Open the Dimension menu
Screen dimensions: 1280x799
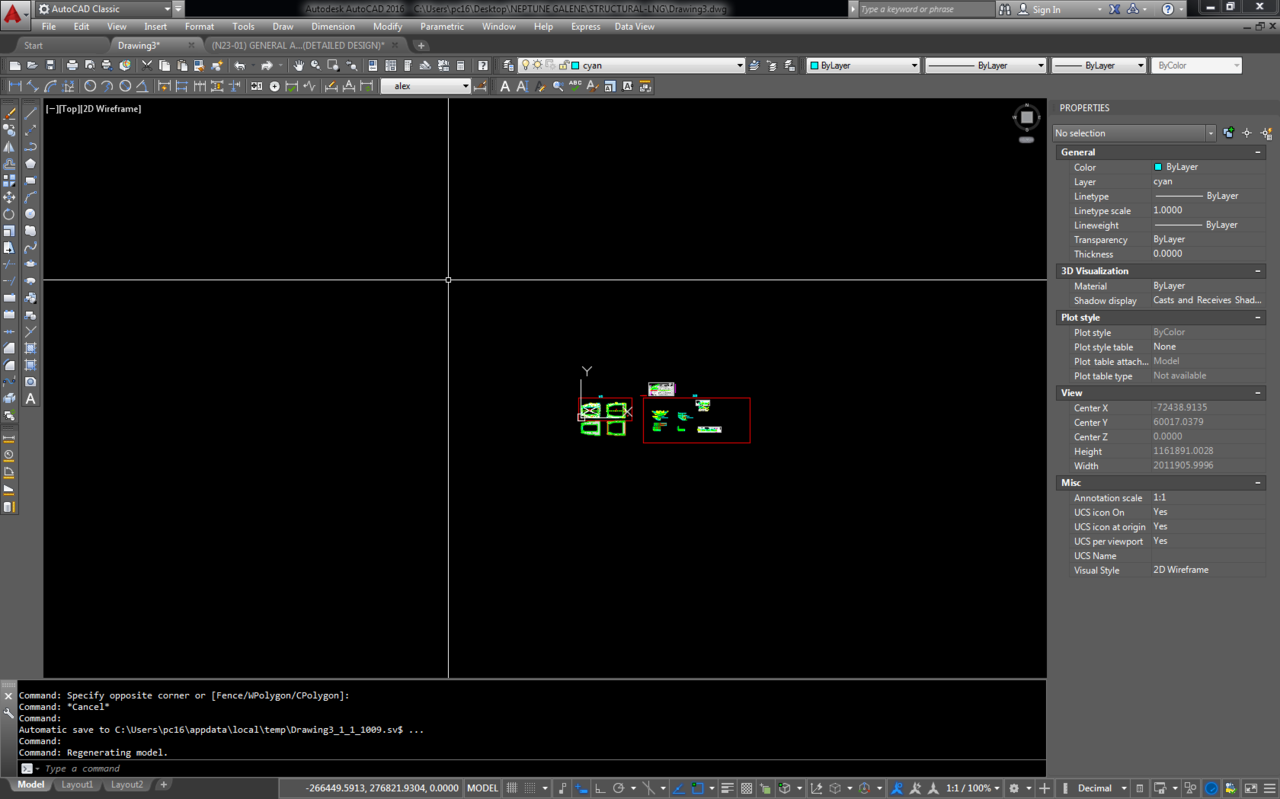pos(333,27)
